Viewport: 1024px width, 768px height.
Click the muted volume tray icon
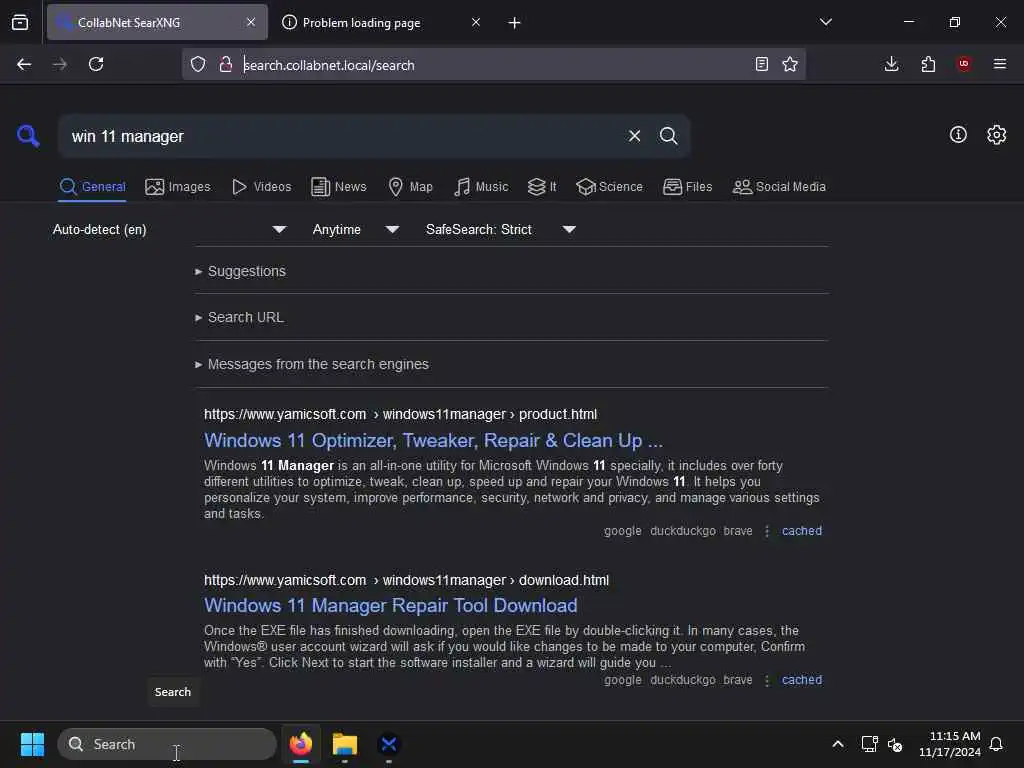point(895,744)
